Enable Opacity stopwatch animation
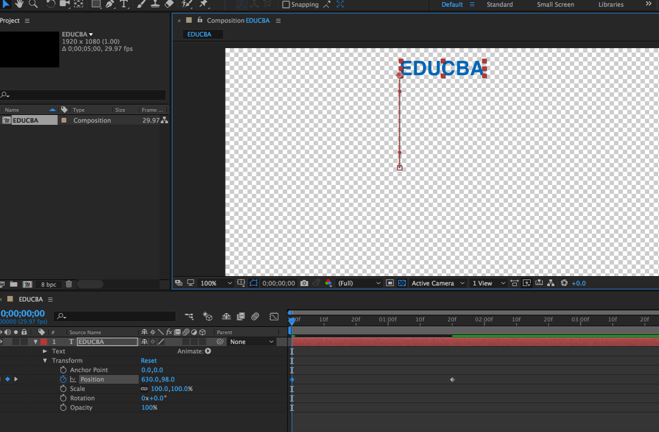 (x=63, y=408)
